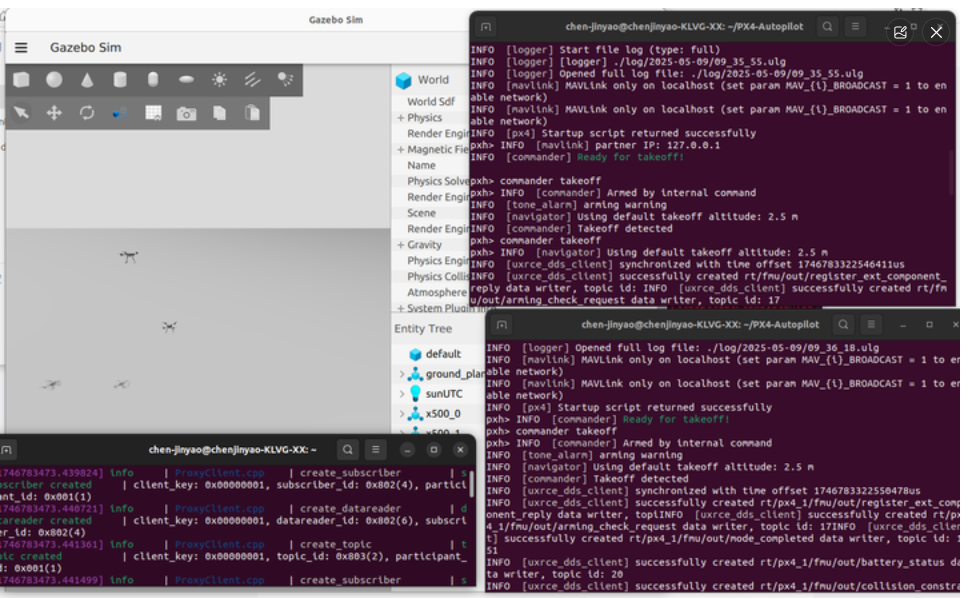Take a screenshot with the camera icon

pos(186,113)
